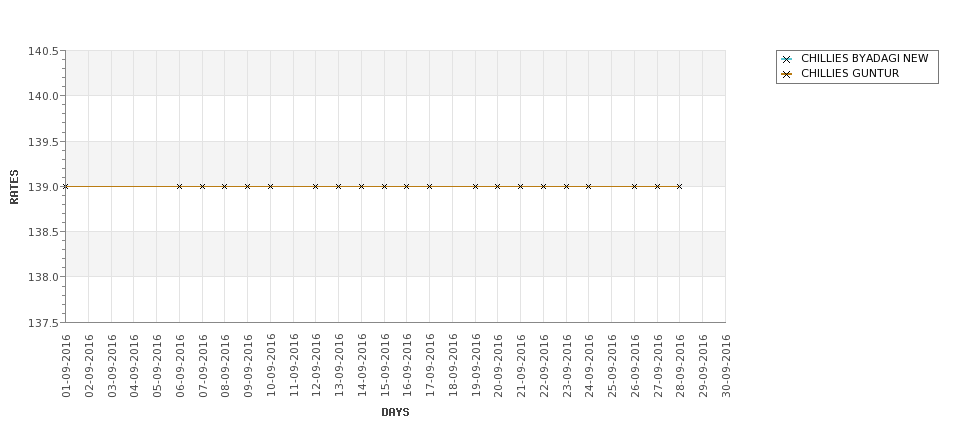This screenshot has width=975, height=429.
Task: Select the data marker for 07-09-2016
Action: tap(202, 187)
